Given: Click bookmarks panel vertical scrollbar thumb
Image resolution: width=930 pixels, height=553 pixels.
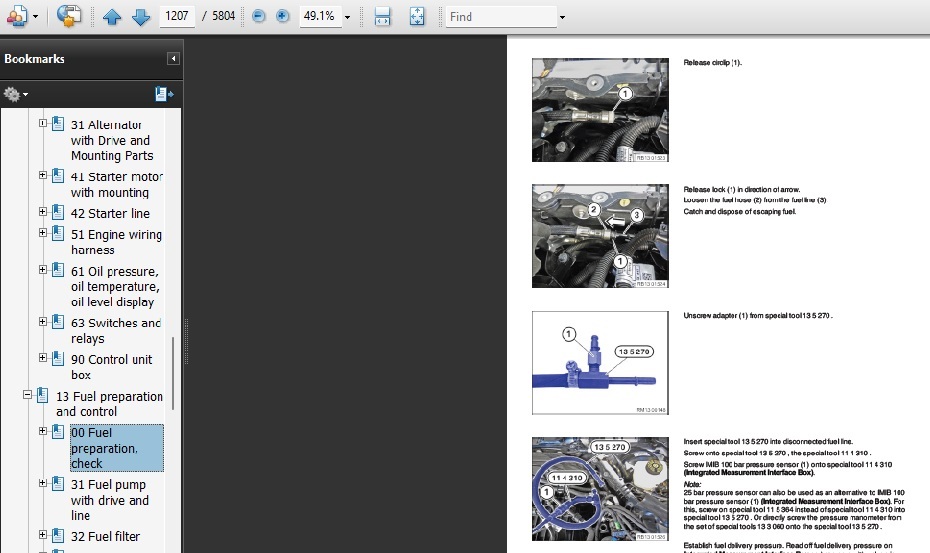Looking at the screenshot, I should (173, 373).
